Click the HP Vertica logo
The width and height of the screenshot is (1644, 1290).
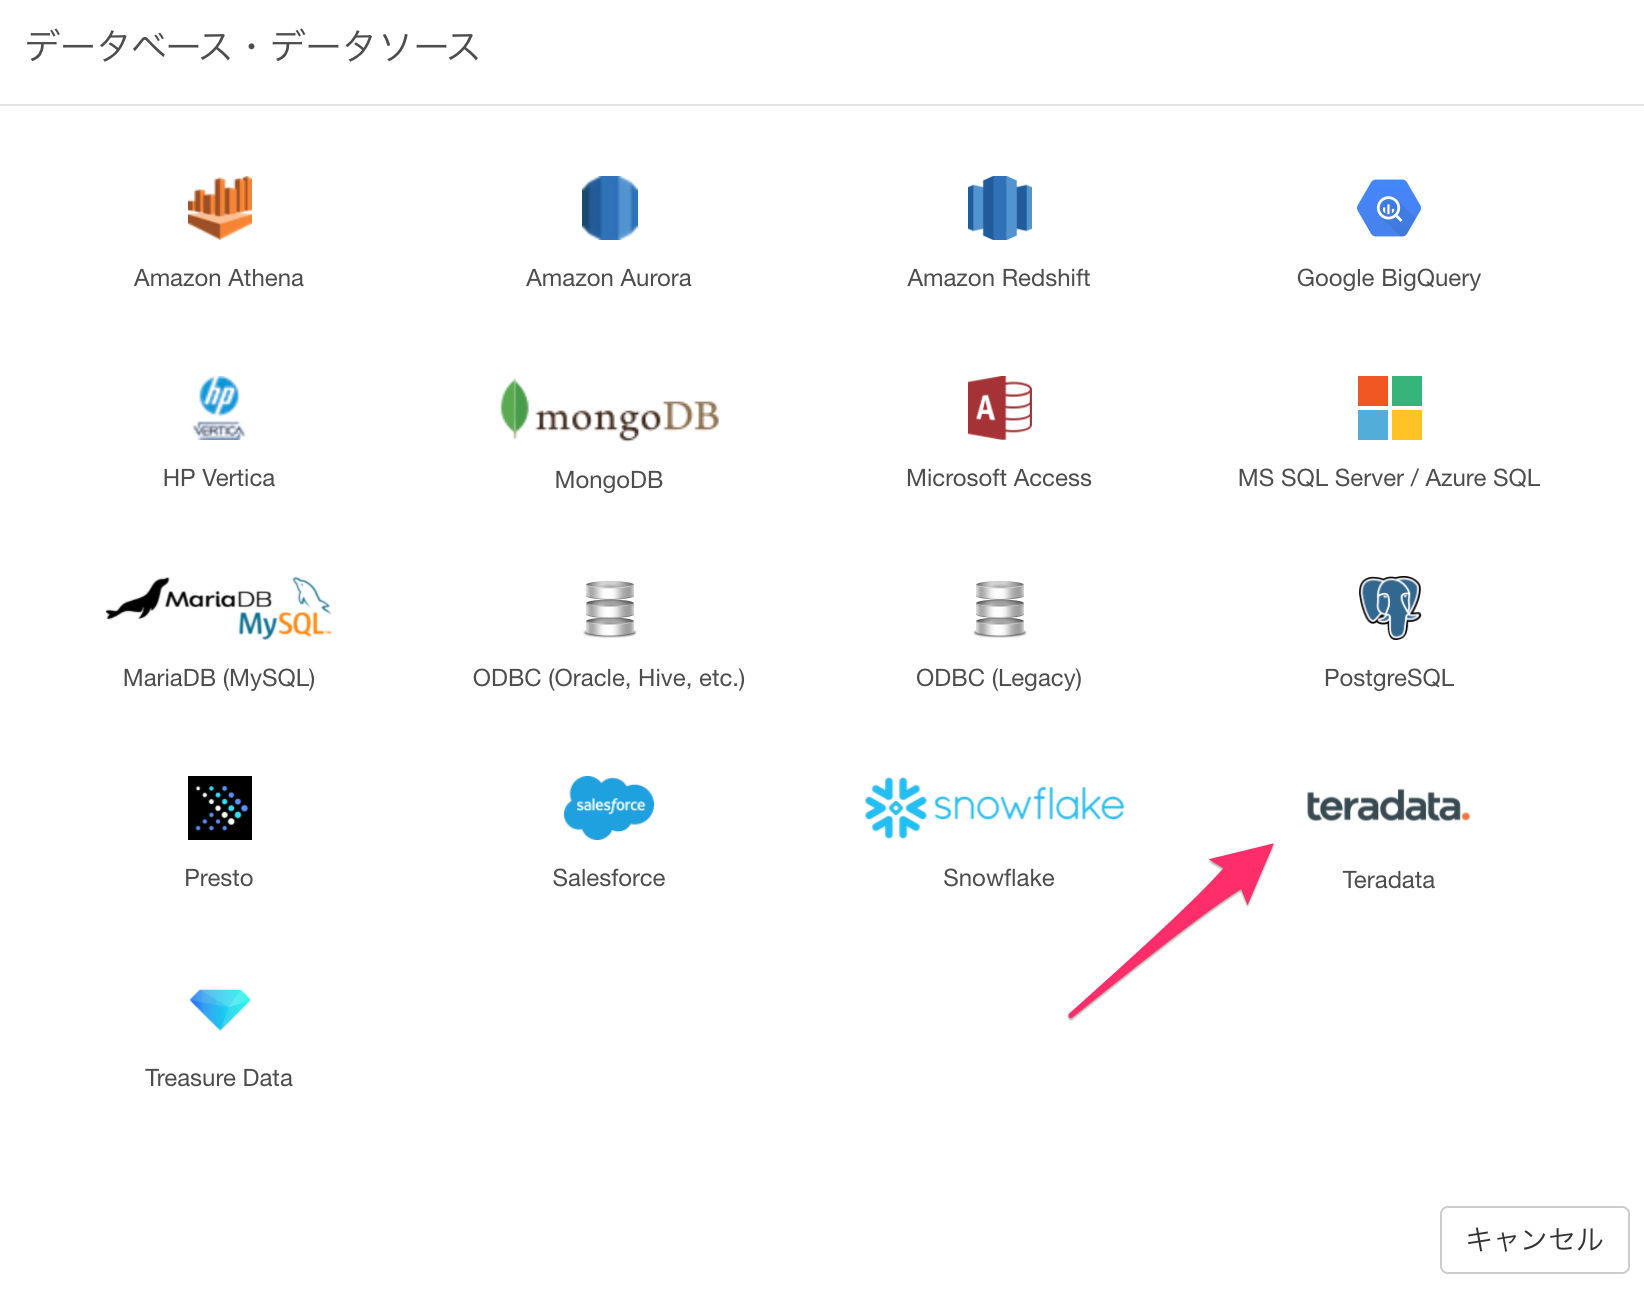point(219,408)
